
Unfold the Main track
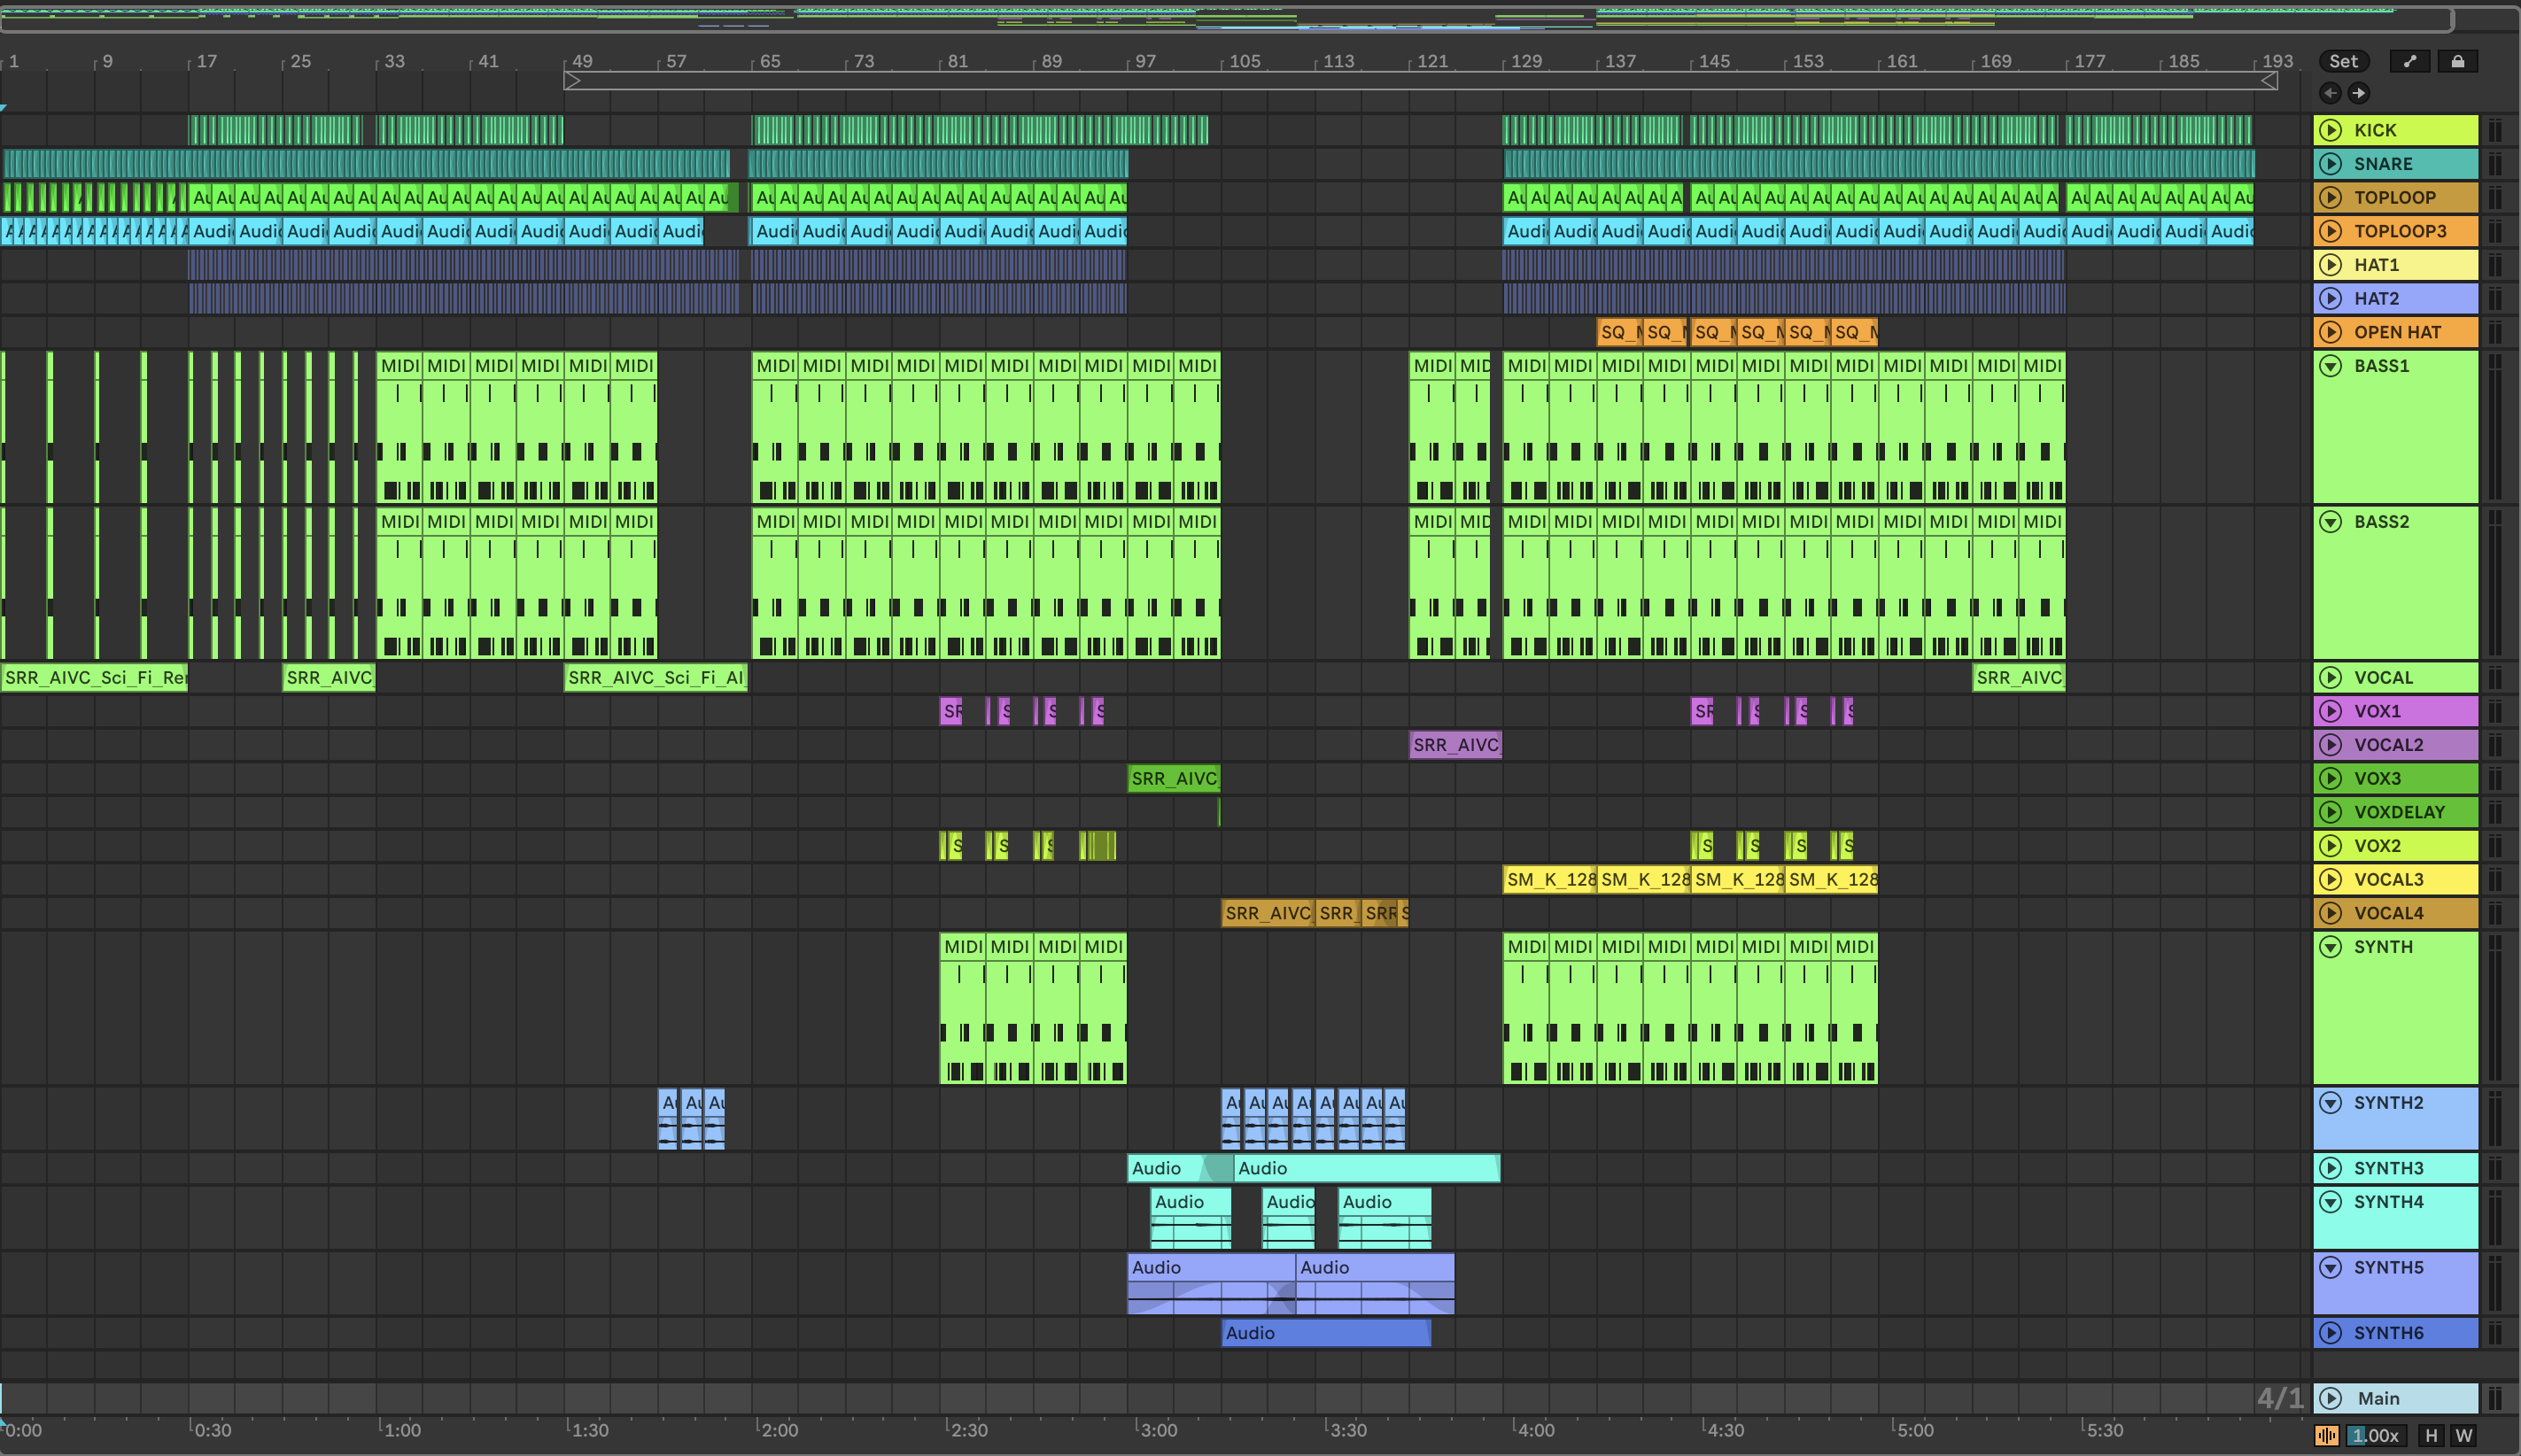2330,1399
